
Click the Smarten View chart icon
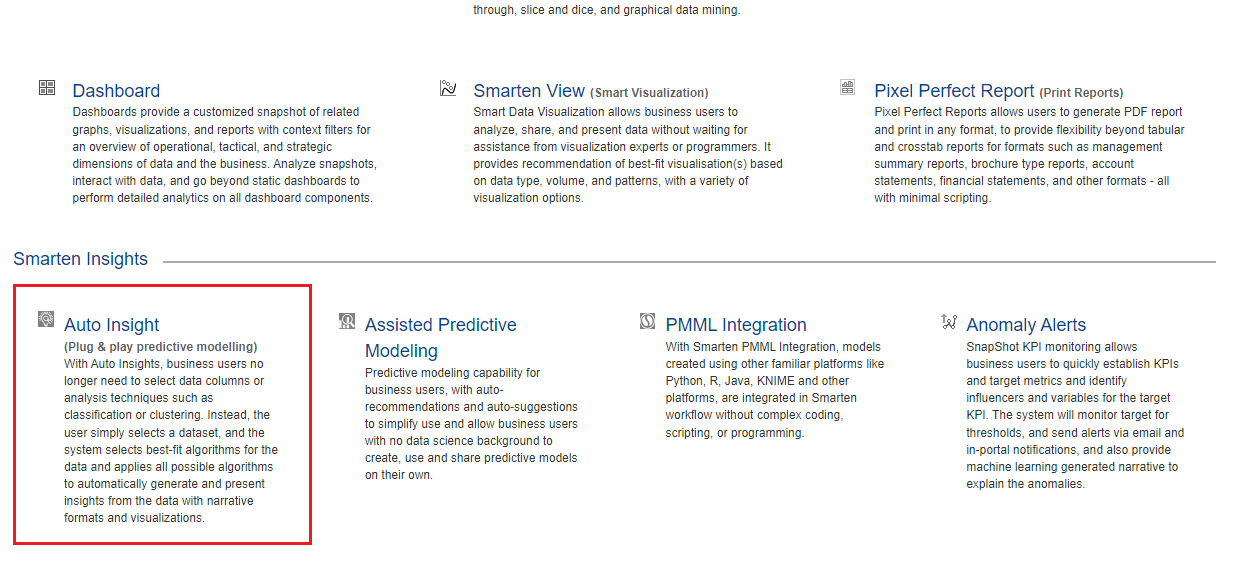448,88
